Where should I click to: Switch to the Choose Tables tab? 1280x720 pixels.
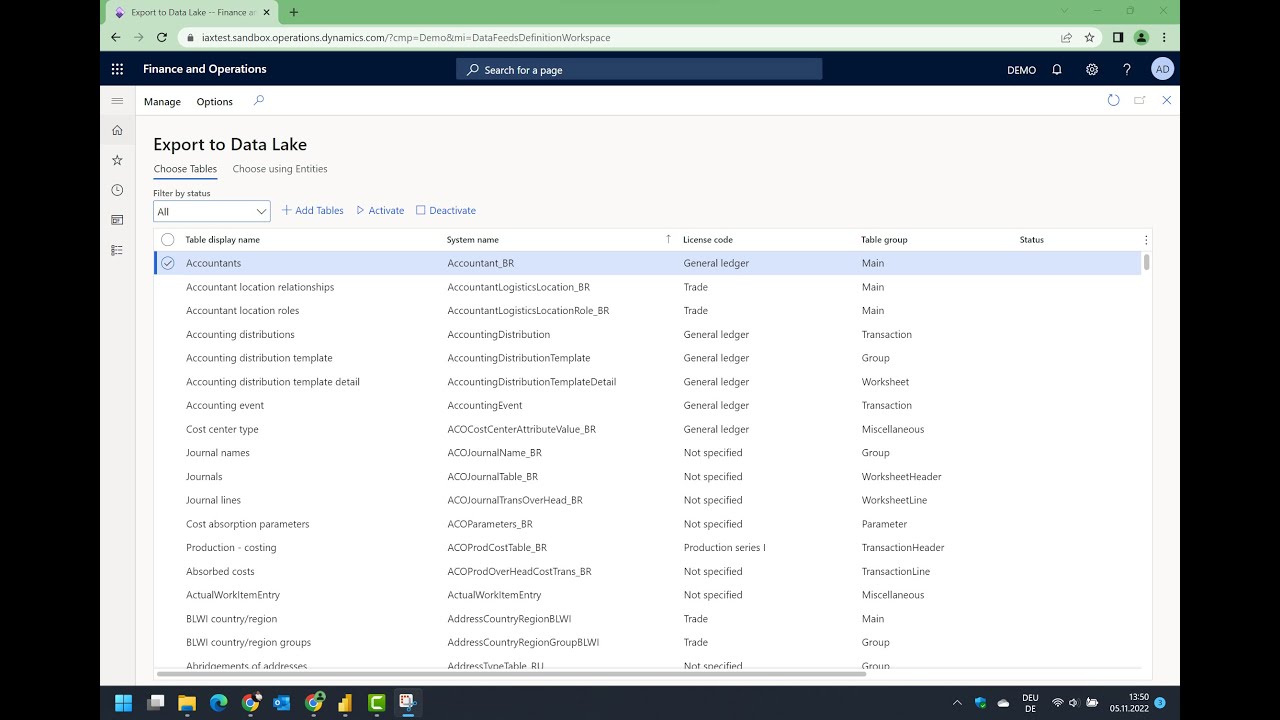[185, 169]
